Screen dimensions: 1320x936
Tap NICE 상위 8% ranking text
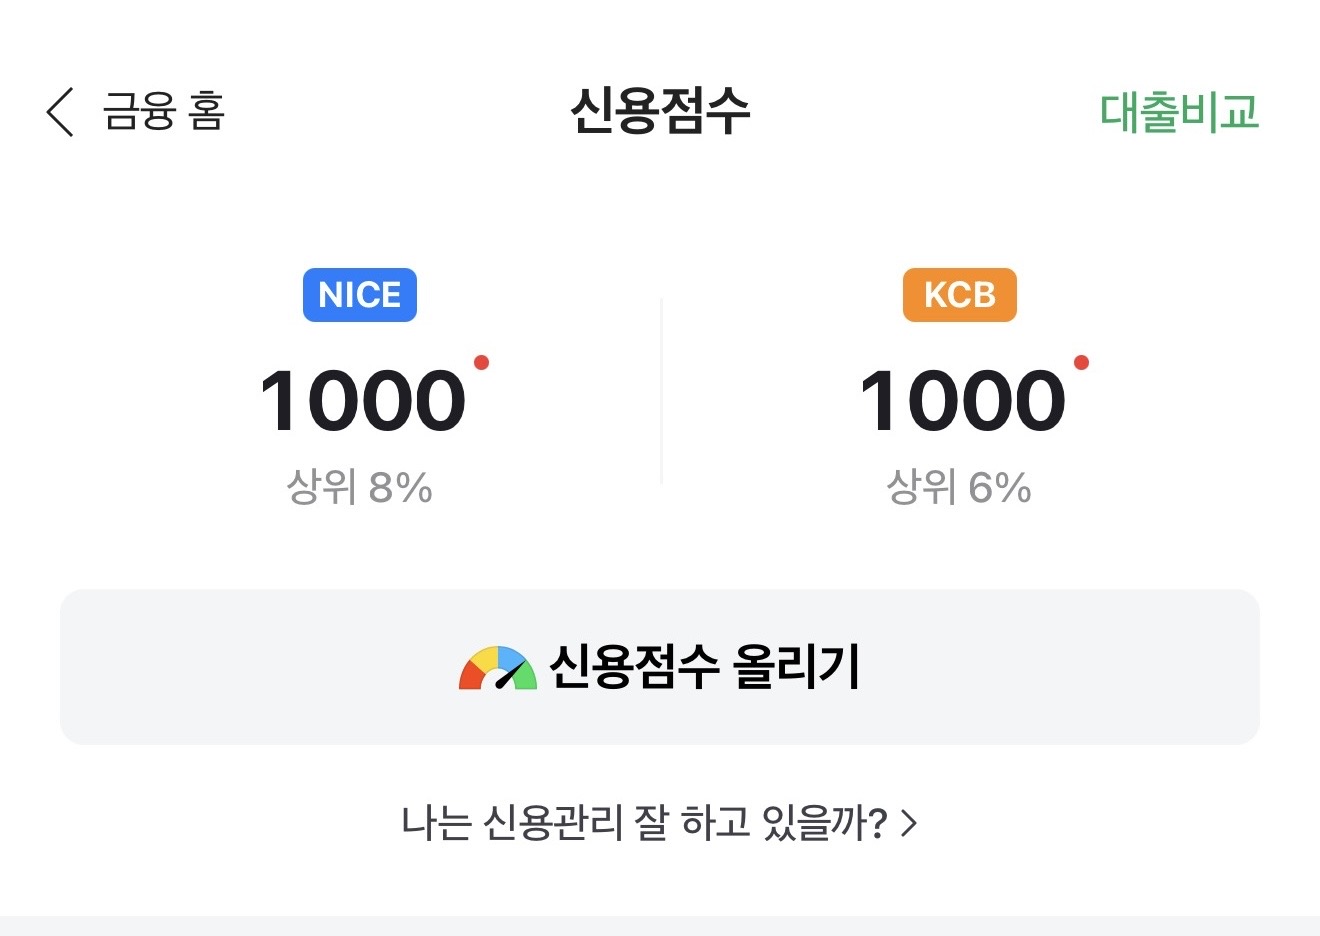(360, 488)
